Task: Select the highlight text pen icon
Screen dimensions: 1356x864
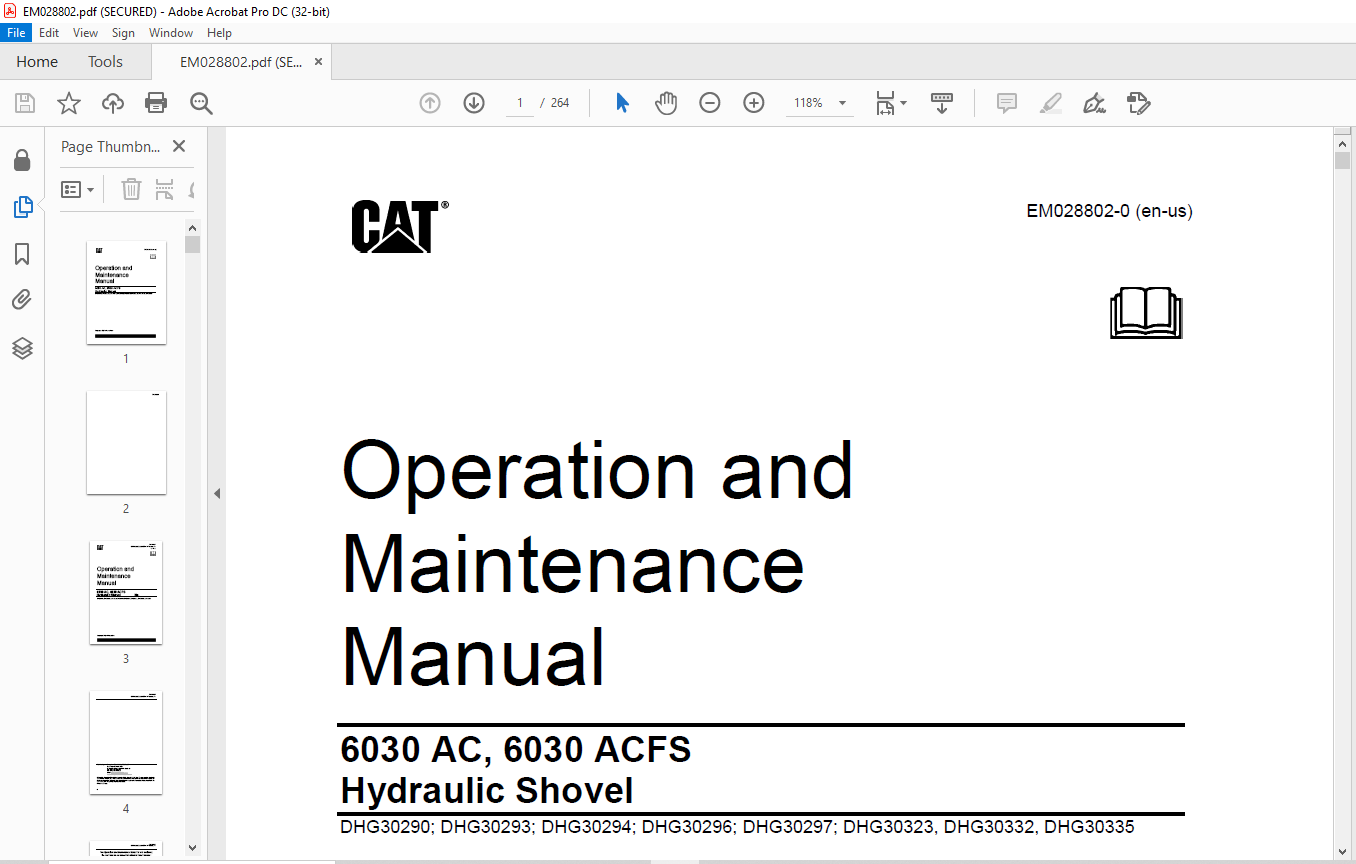Action: (x=1050, y=103)
